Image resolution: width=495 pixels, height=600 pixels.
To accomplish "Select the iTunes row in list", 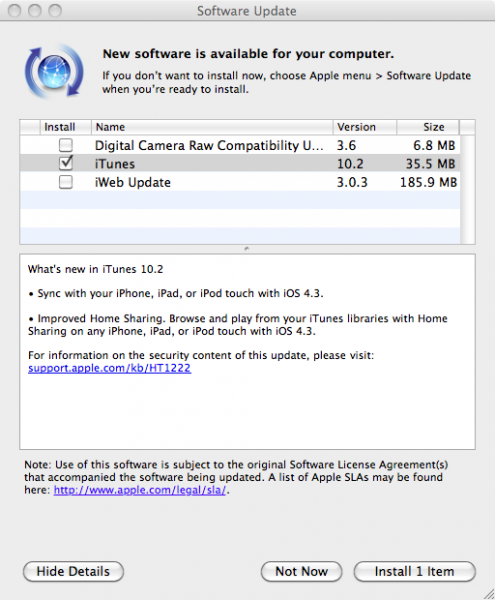I will (240, 164).
